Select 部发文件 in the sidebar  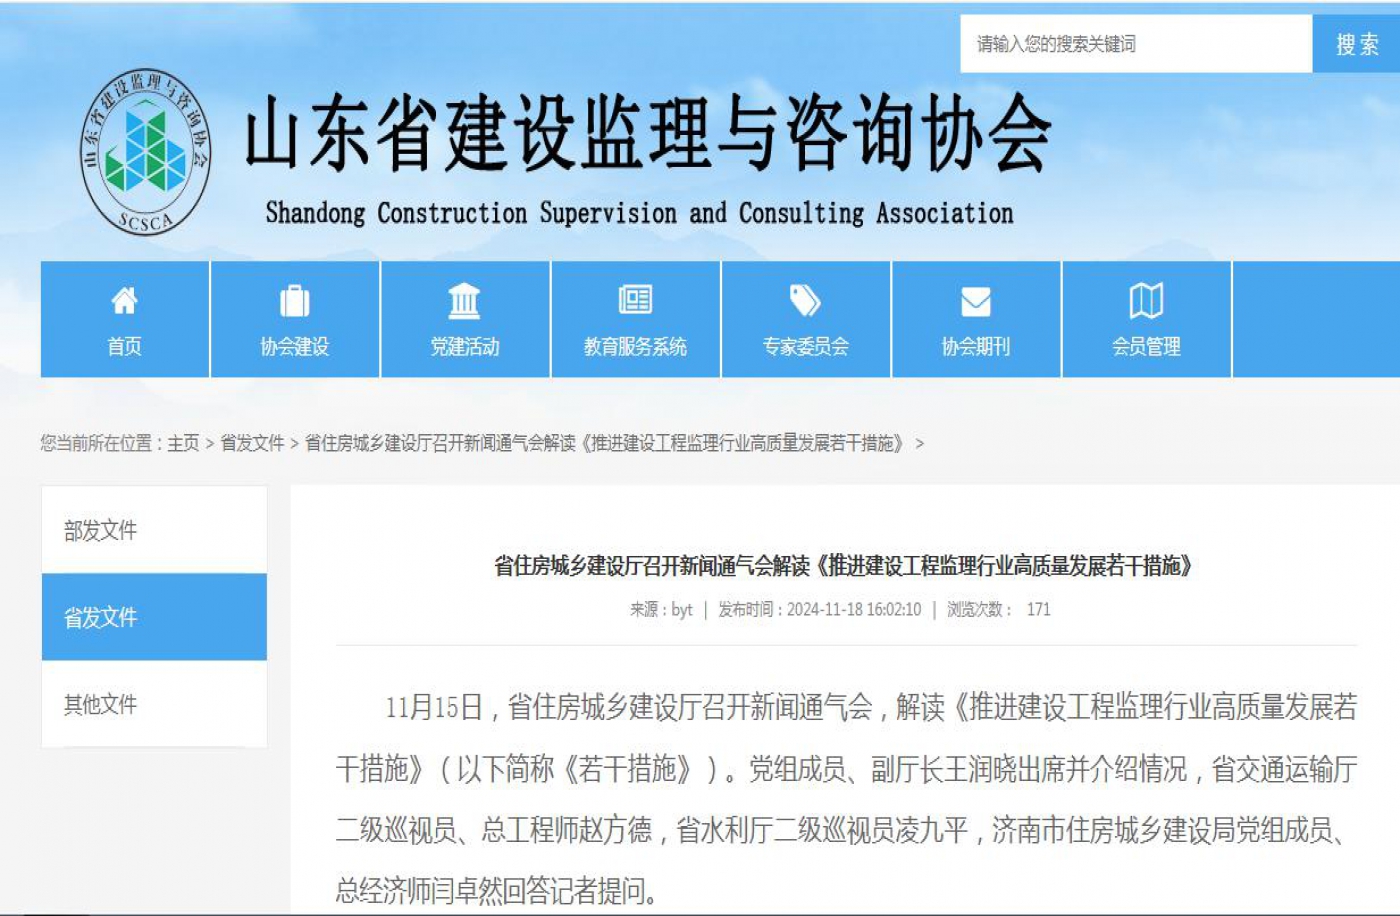pyautogui.click(x=154, y=530)
